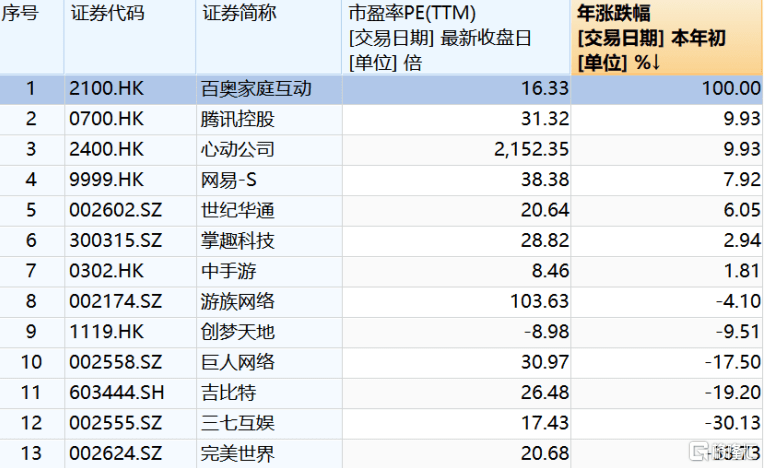
Task: Select stock code 002174.SZ
Action: click(115, 301)
